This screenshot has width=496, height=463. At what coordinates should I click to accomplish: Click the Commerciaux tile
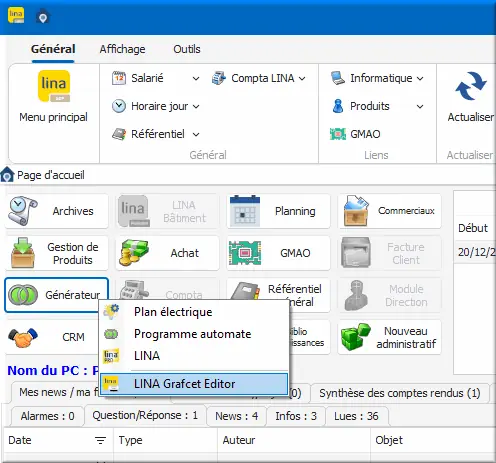click(389, 211)
